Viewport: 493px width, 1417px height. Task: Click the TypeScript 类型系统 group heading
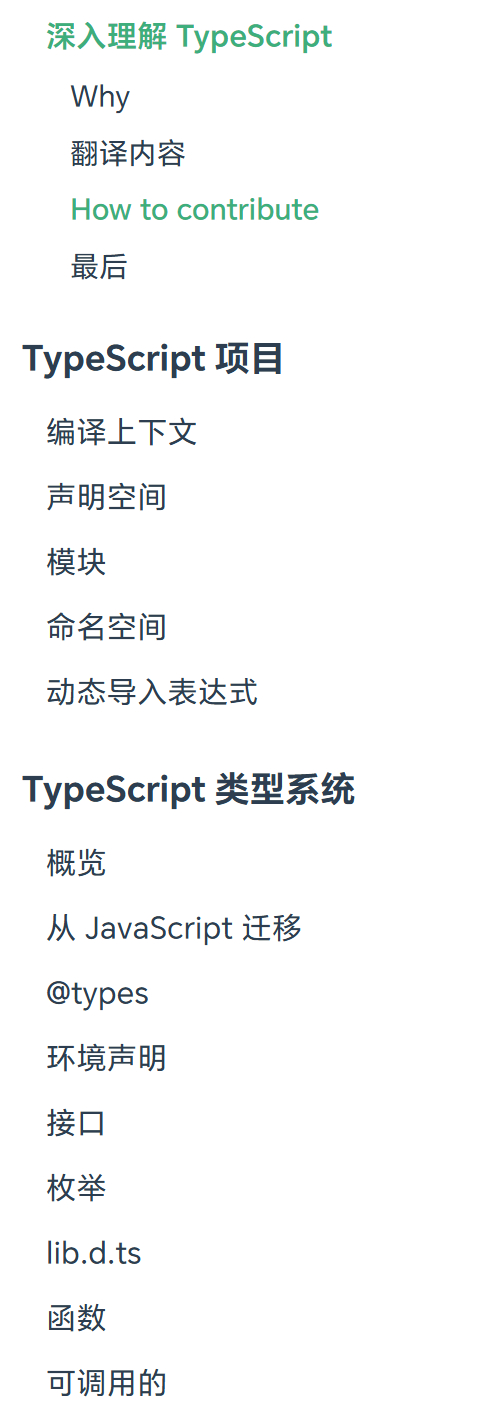(189, 790)
